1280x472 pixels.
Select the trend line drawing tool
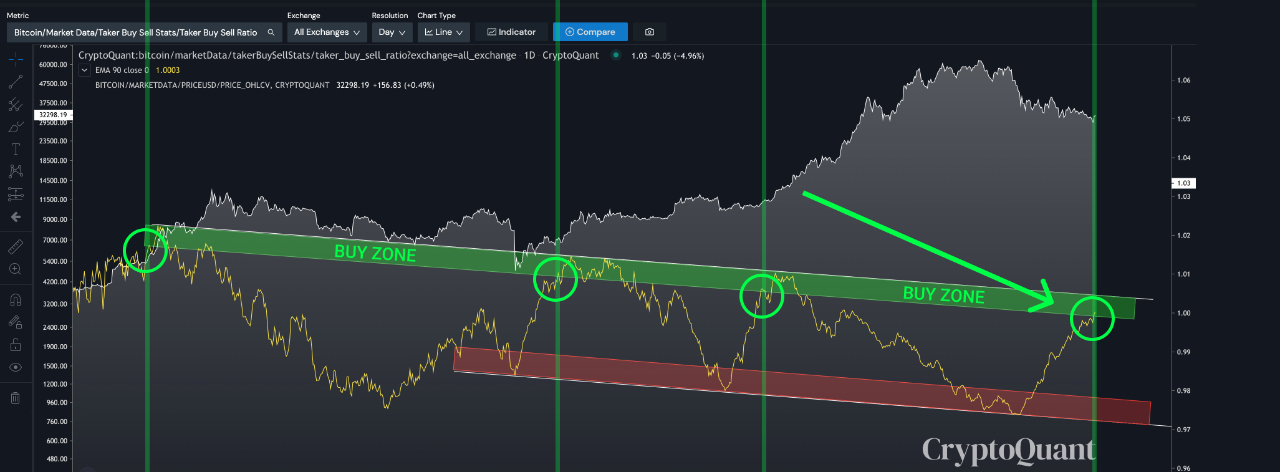[x=15, y=83]
